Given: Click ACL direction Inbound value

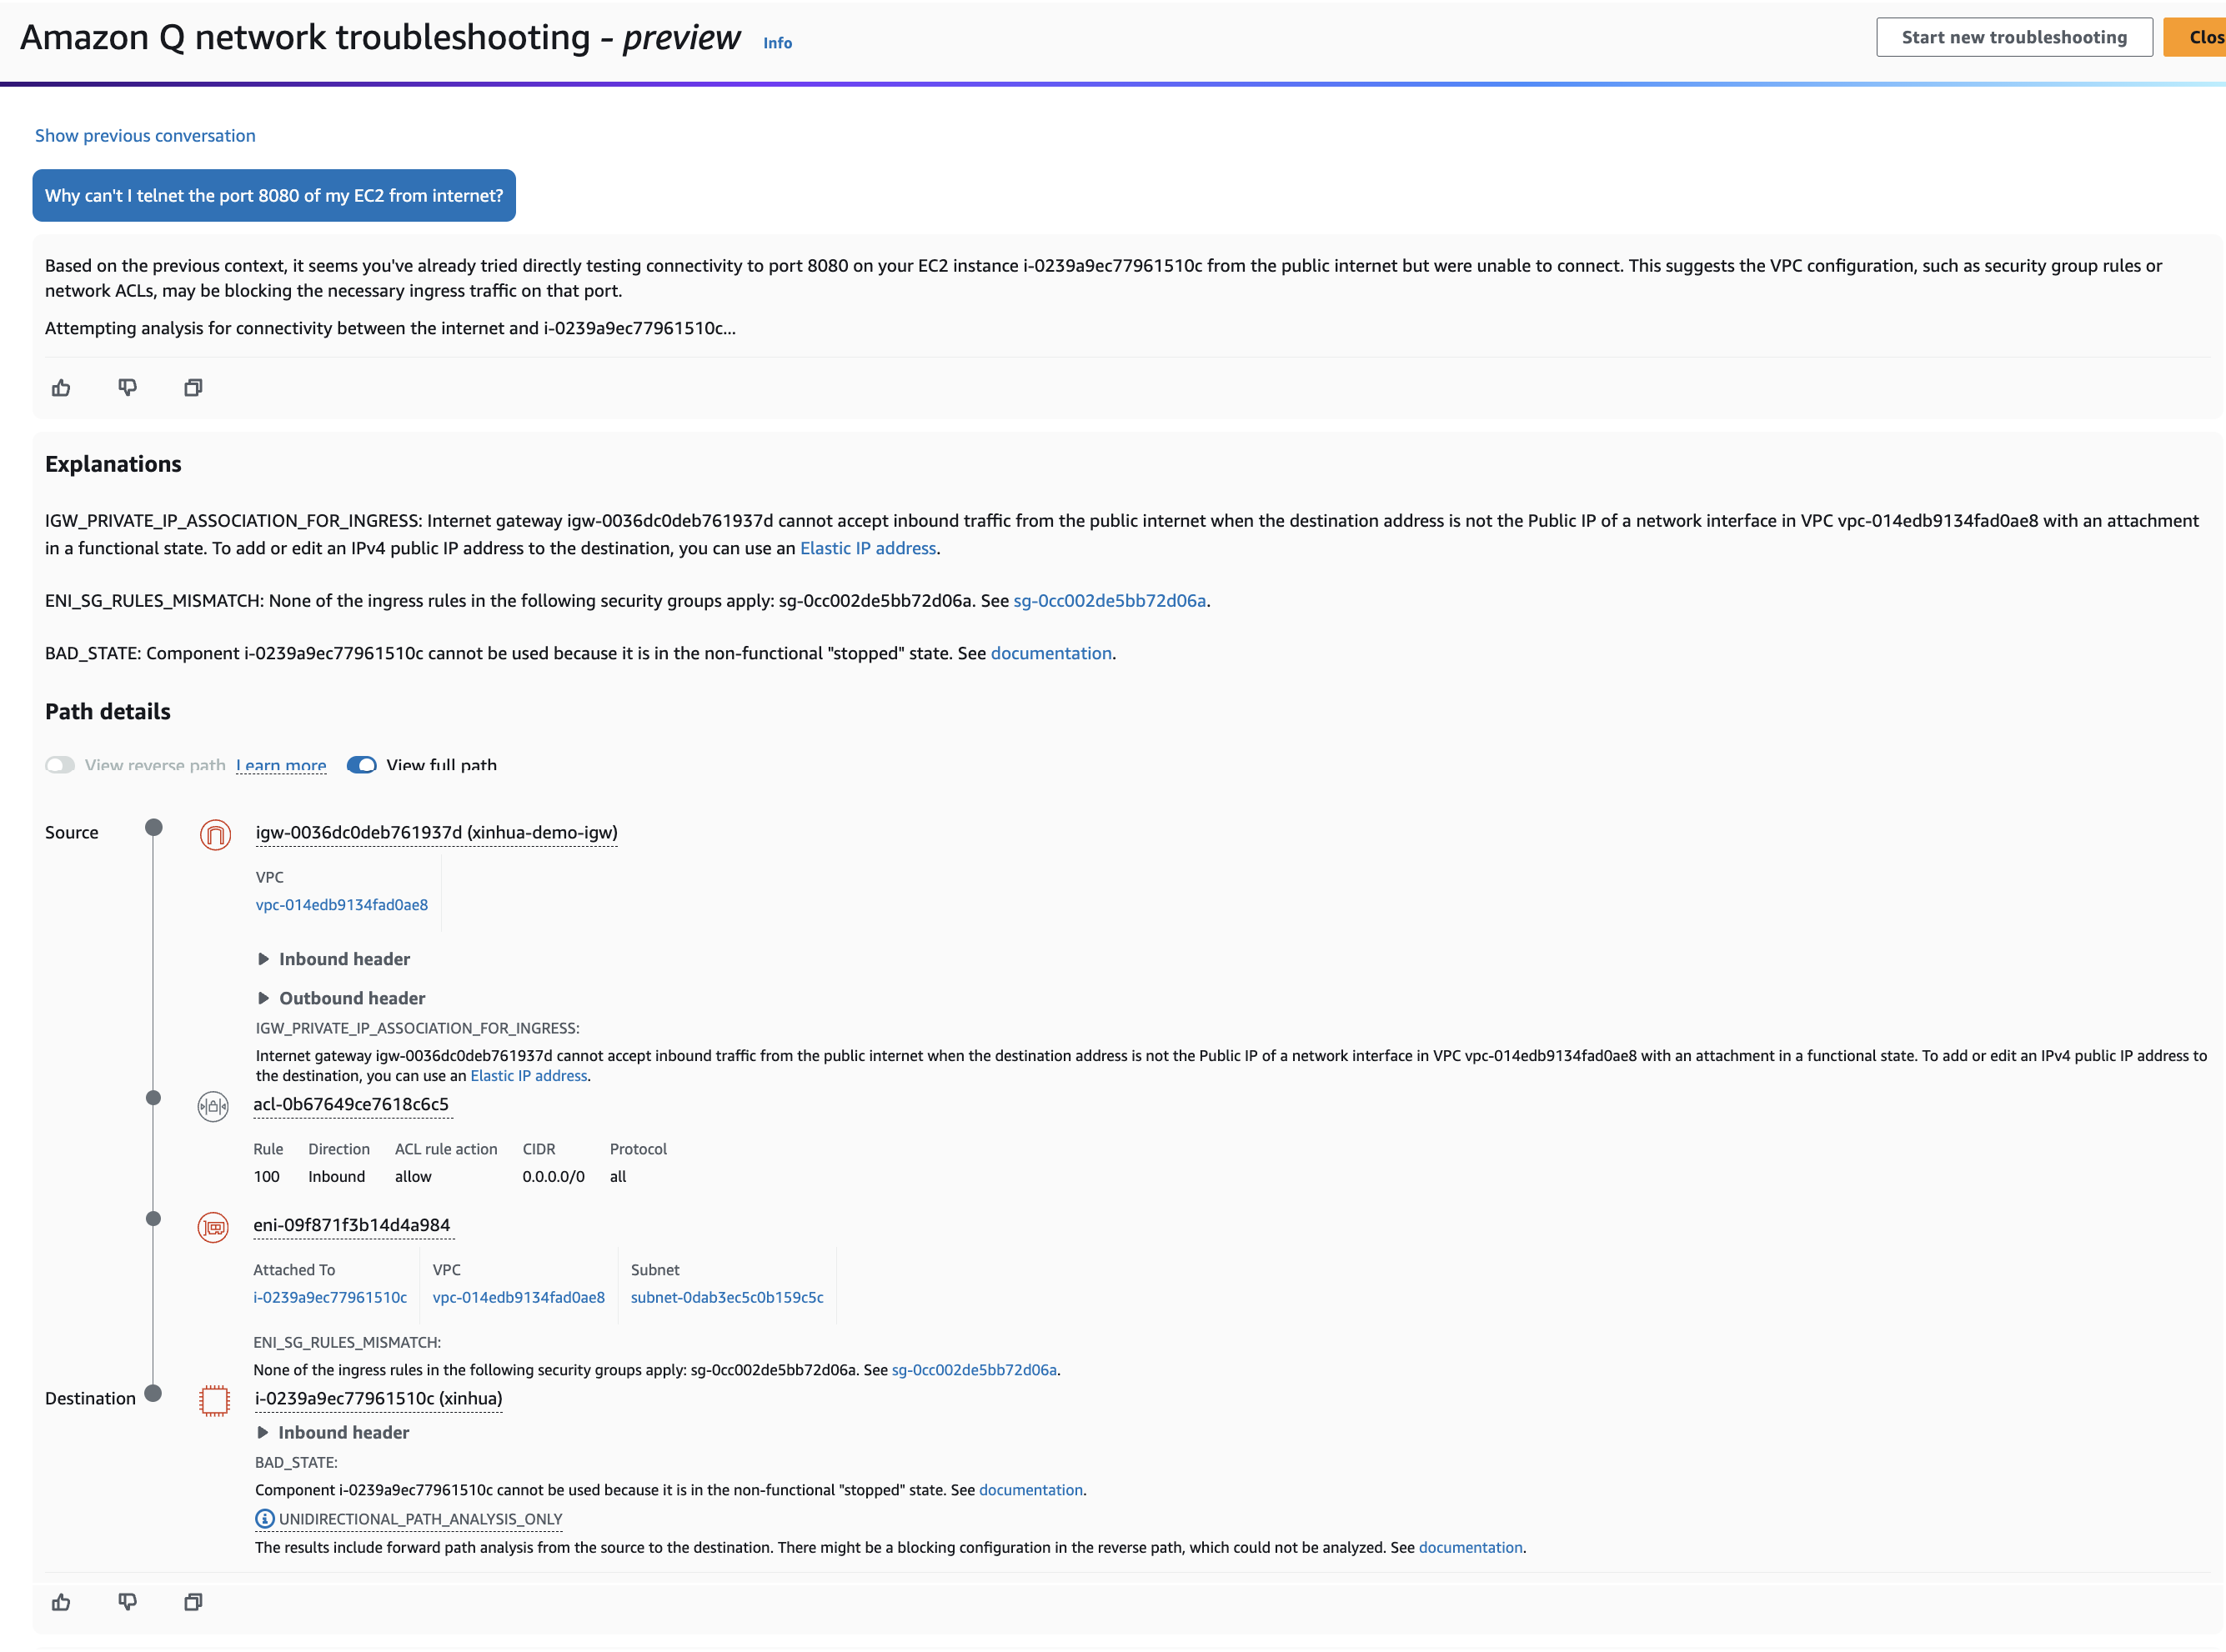Looking at the screenshot, I should click(x=336, y=1177).
